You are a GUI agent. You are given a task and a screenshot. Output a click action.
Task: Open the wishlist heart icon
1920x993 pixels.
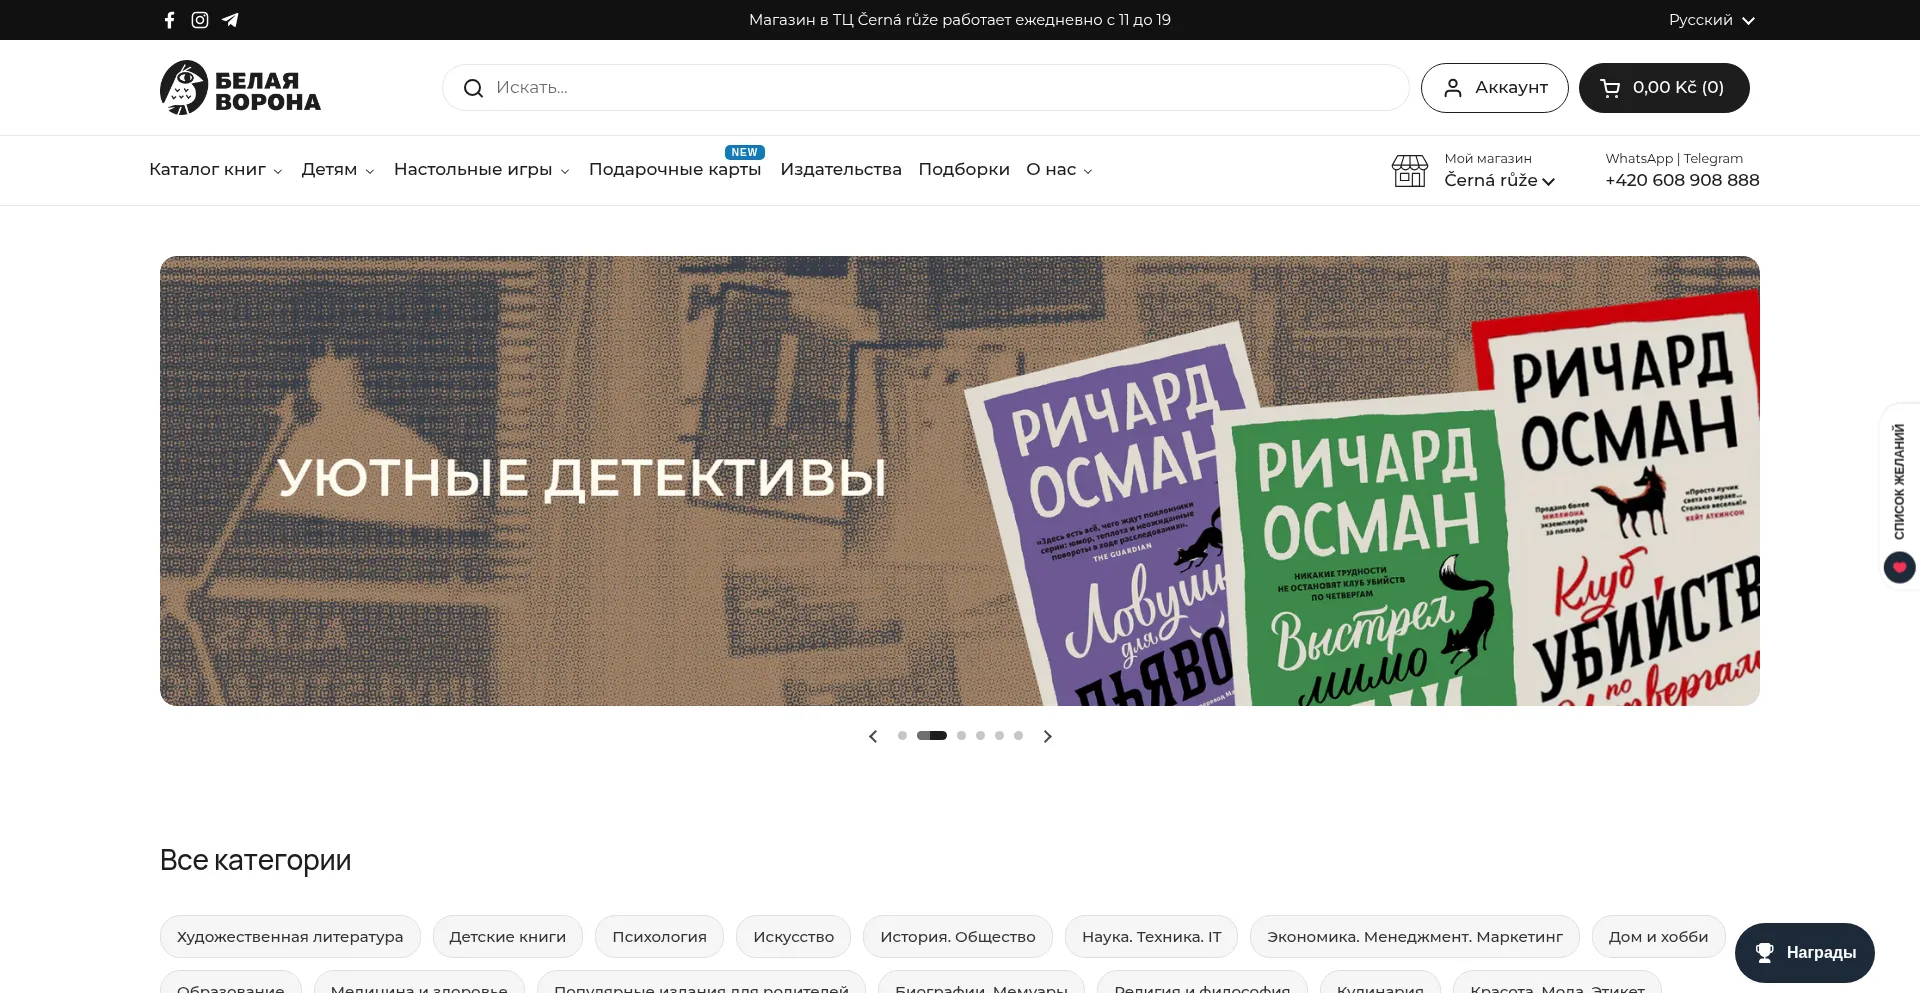(x=1899, y=568)
